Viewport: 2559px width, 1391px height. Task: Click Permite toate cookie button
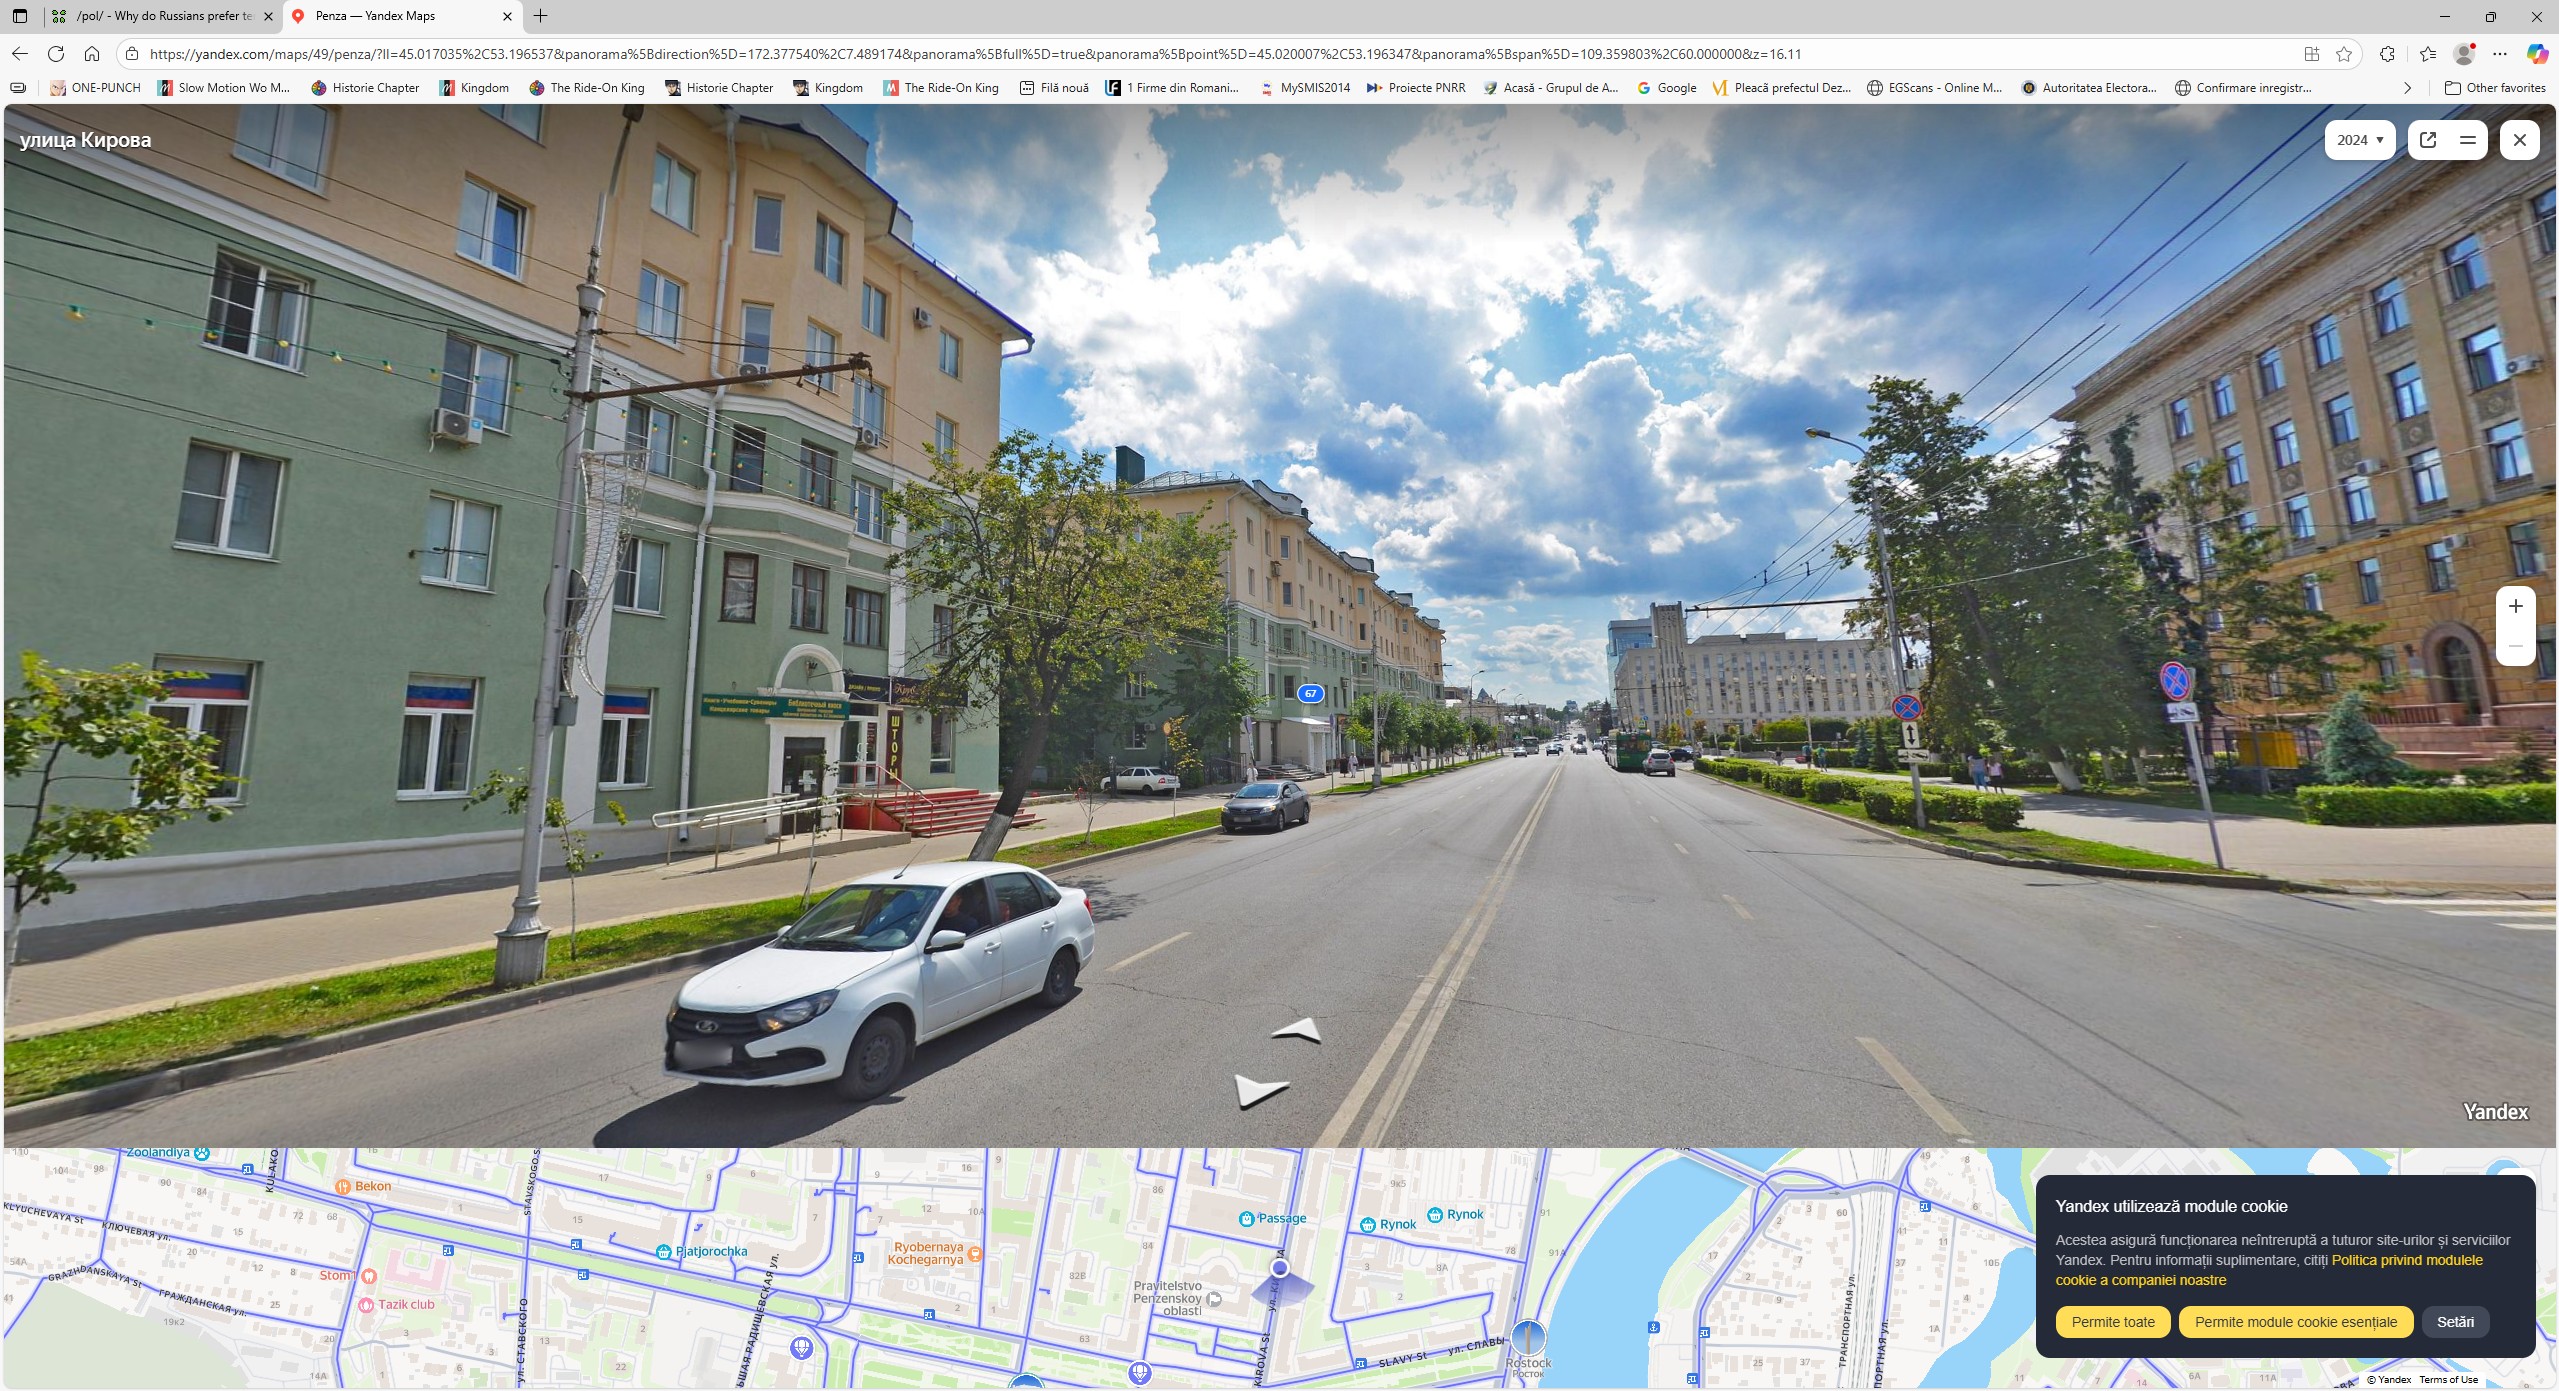tap(2112, 1322)
